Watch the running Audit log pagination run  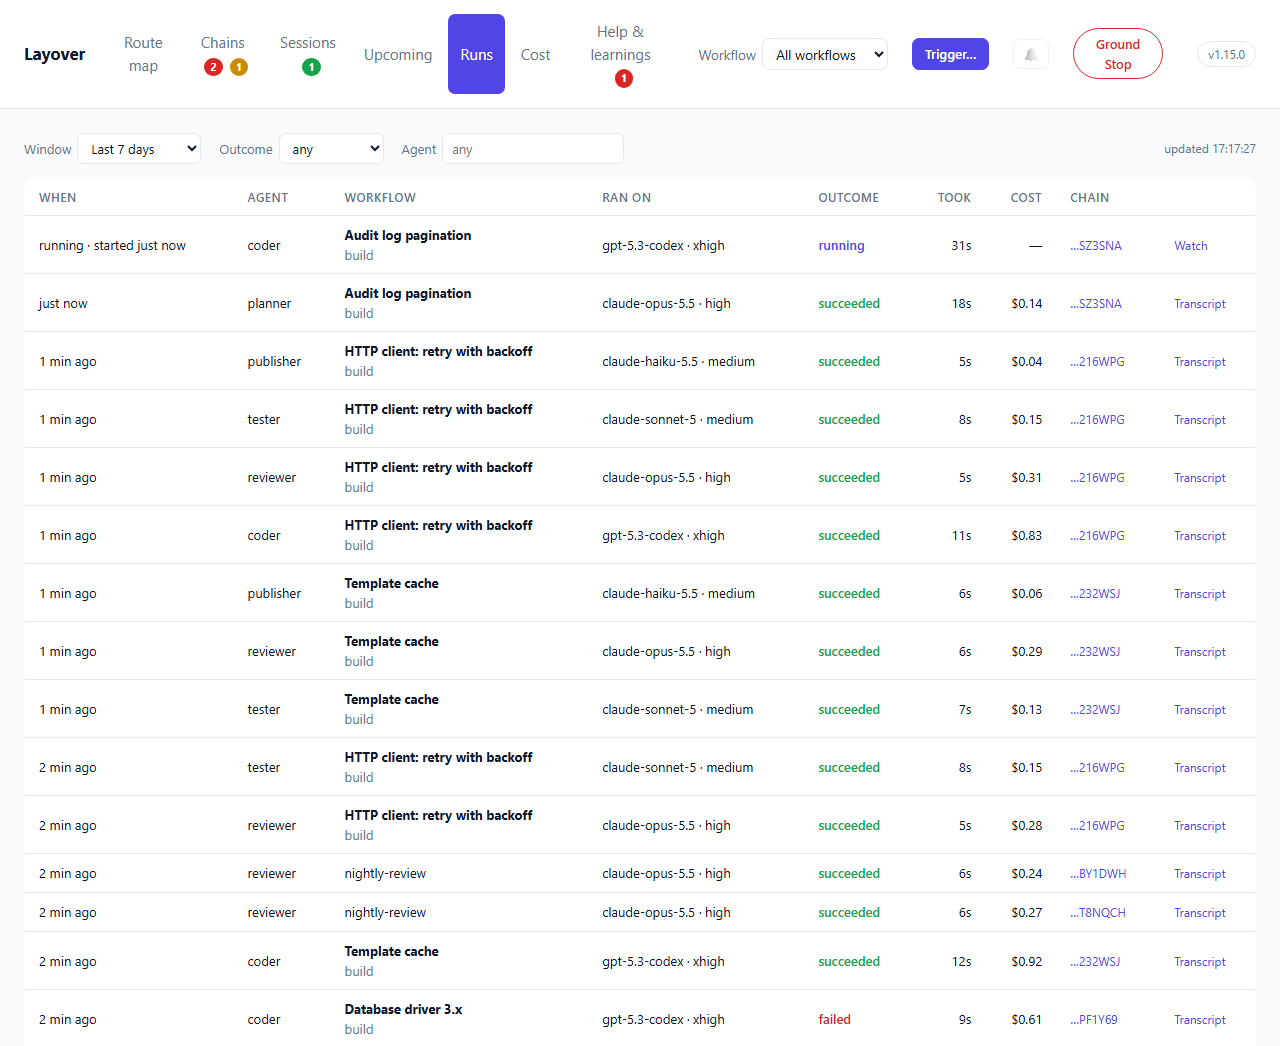click(1191, 245)
